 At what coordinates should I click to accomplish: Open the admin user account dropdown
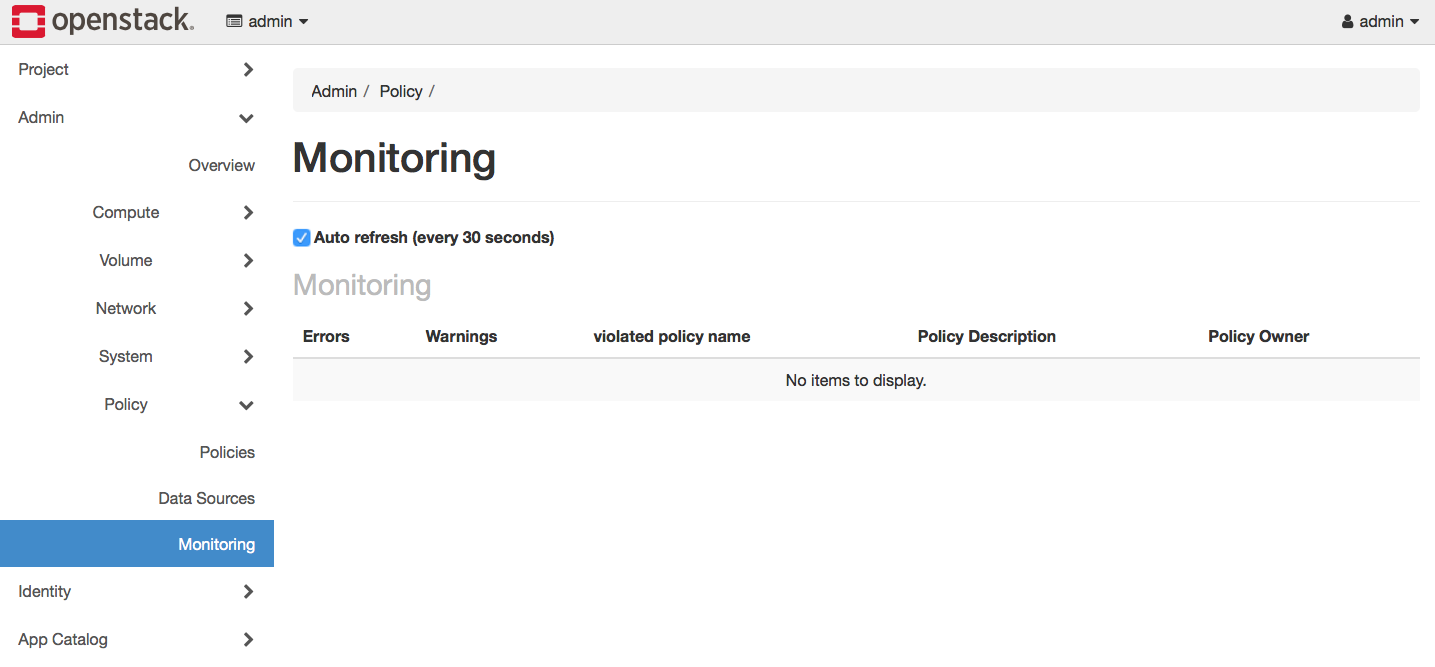tap(1381, 21)
